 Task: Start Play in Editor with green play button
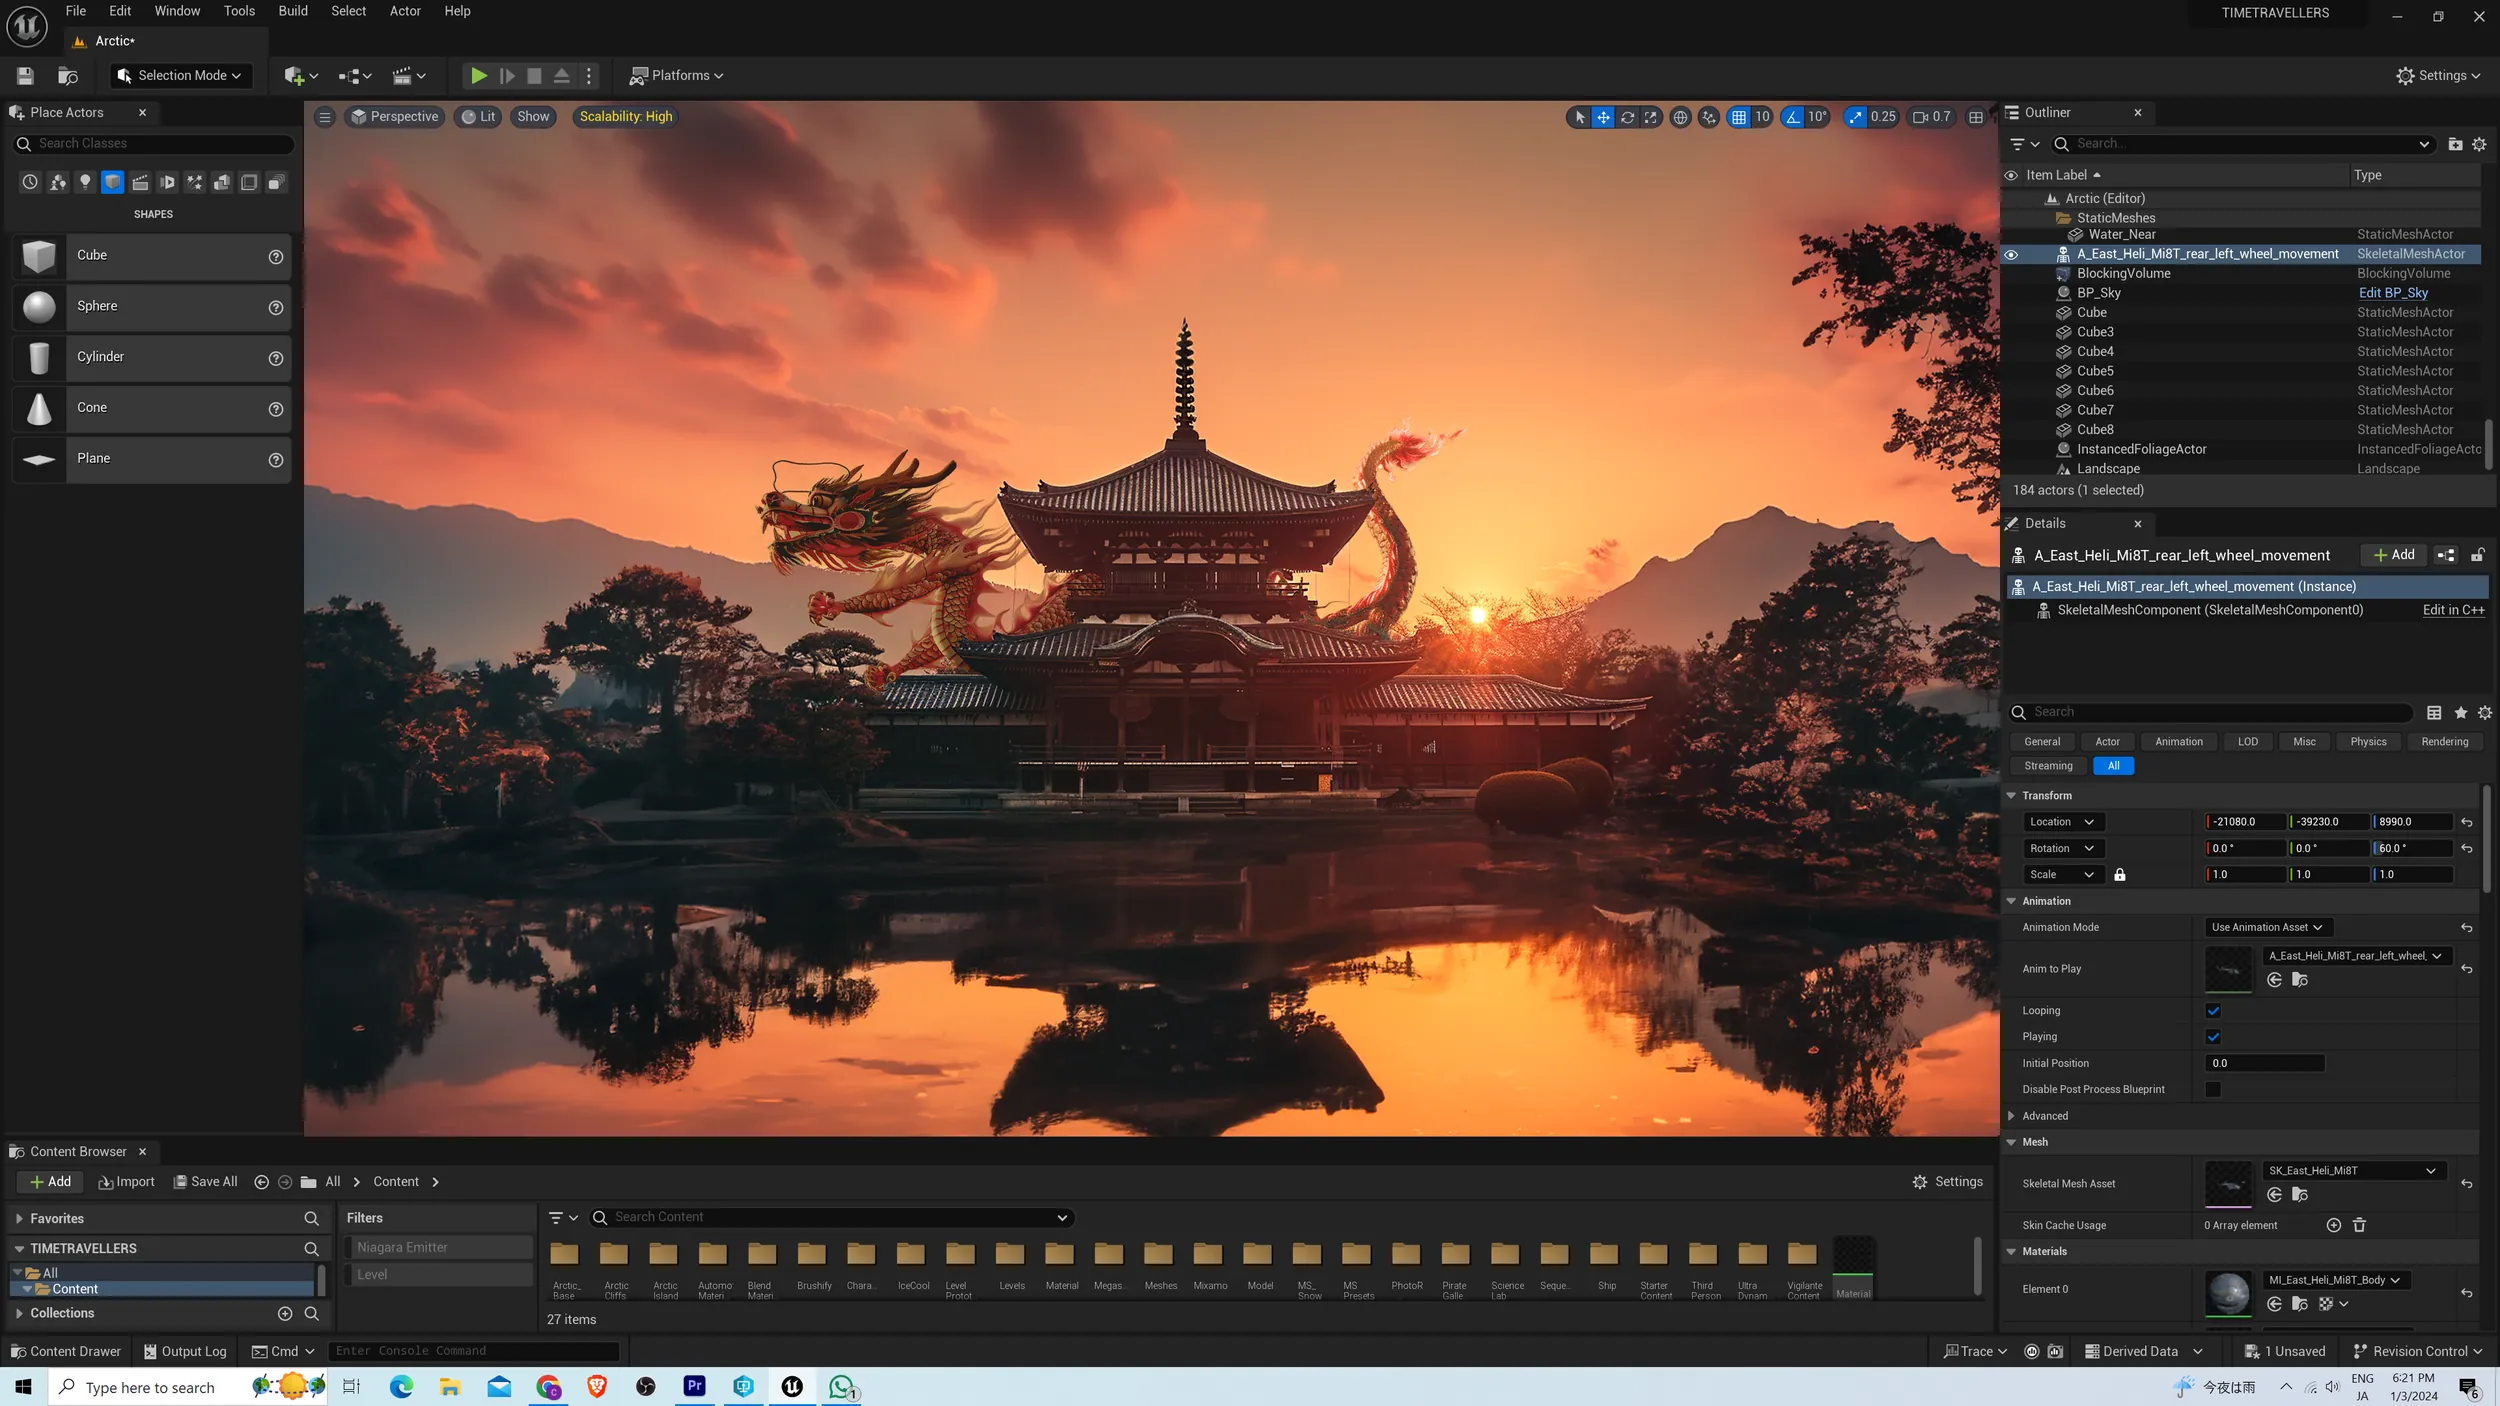point(479,76)
